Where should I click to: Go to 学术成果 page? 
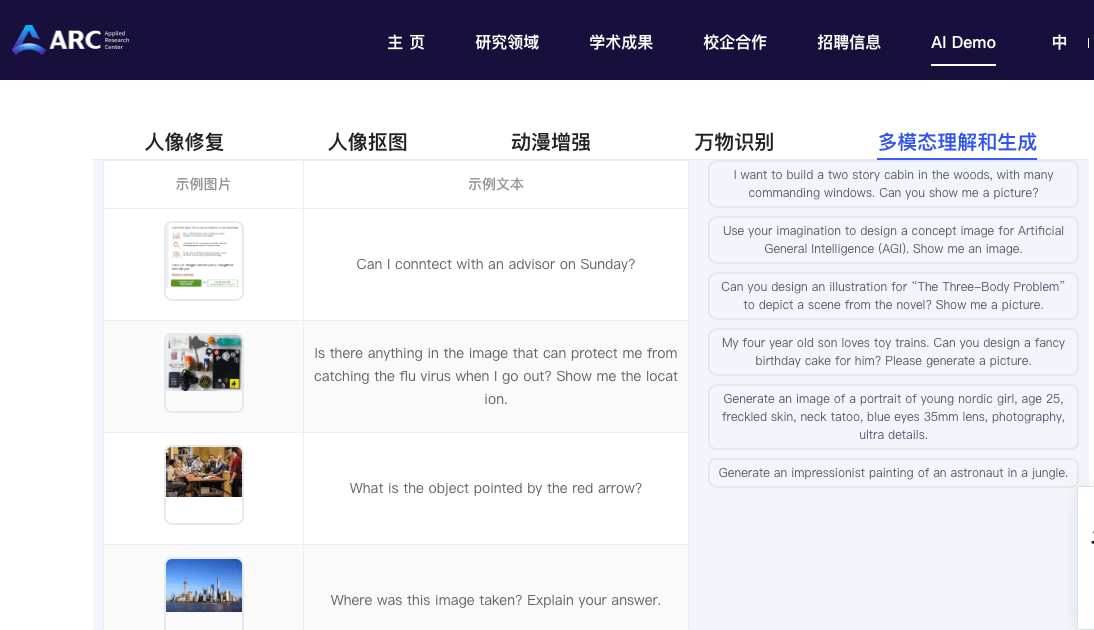point(621,43)
